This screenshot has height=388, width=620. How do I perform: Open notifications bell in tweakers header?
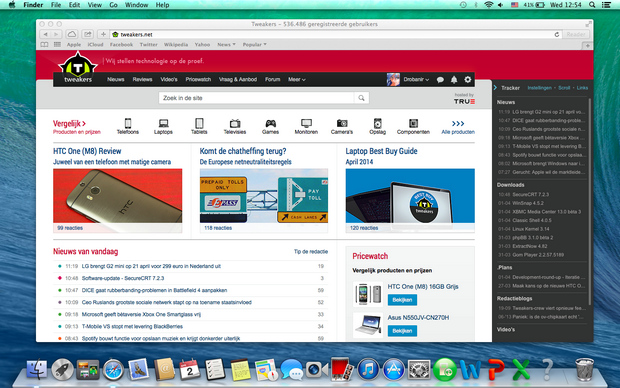[454, 79]
